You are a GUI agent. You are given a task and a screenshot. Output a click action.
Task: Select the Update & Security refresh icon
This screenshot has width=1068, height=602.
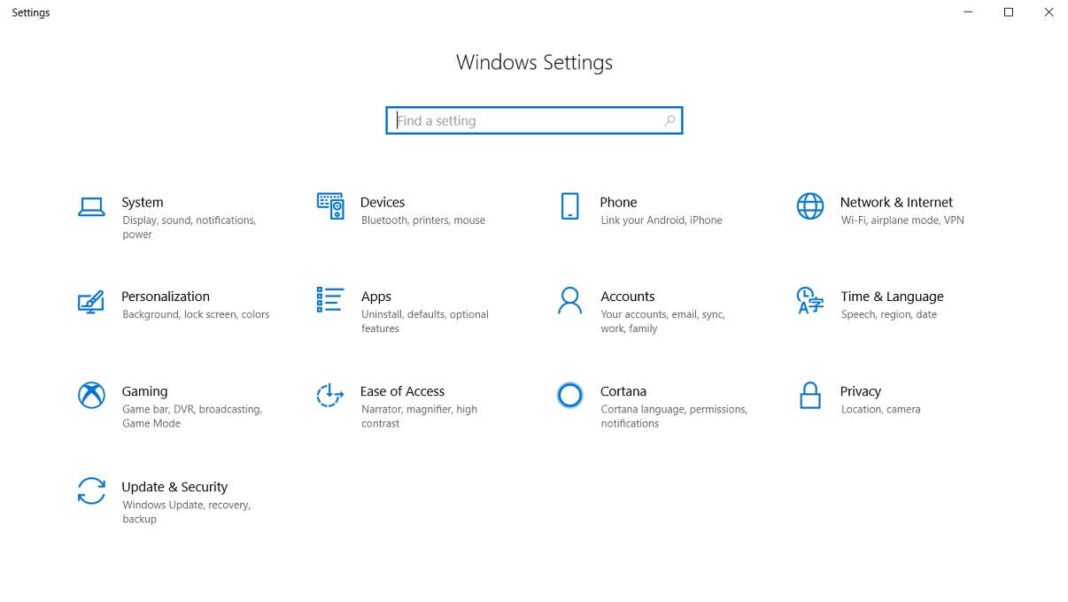point(91,491)
